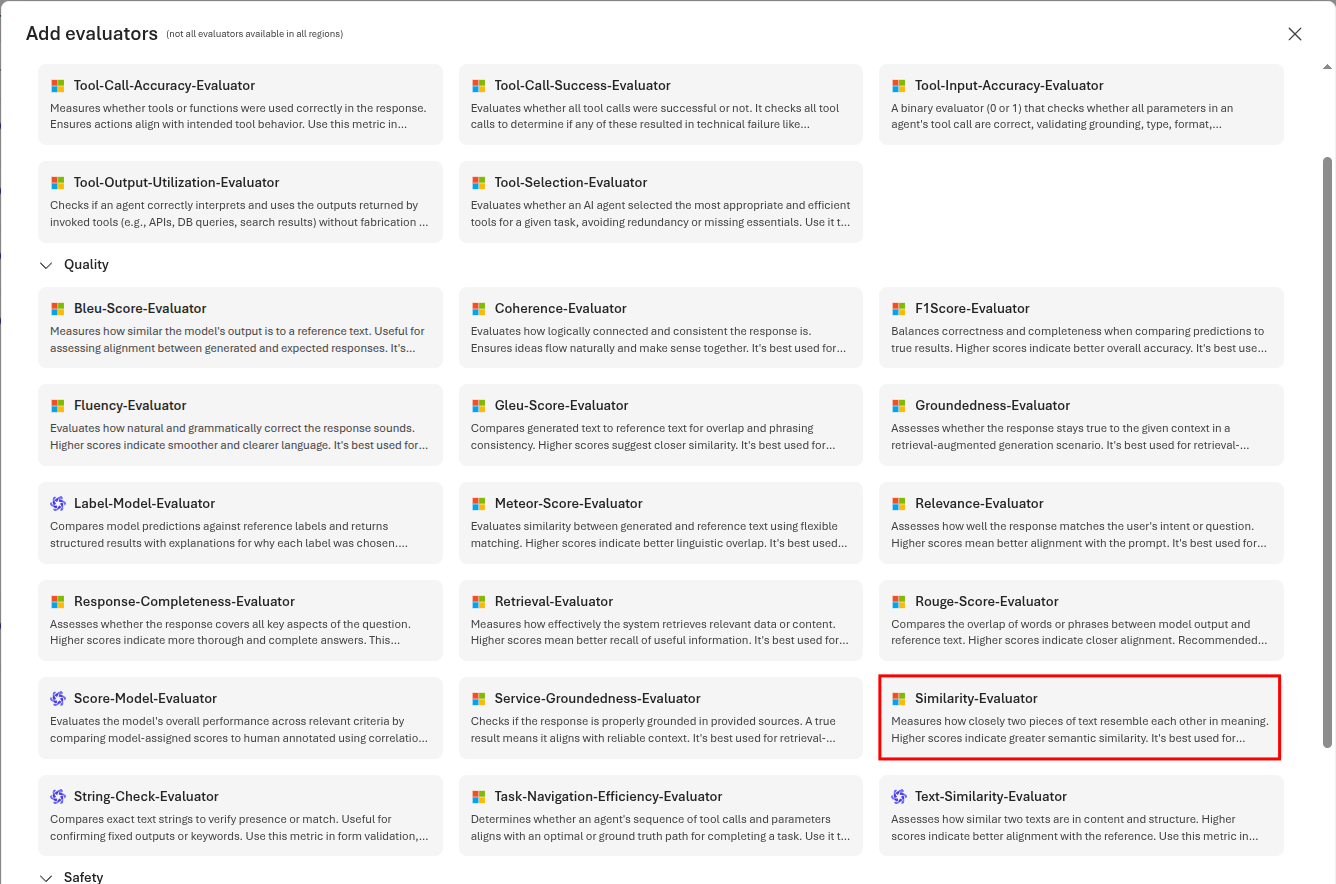Collapse the Quality section
The width and height of the screenshot is (1336, 884).
point(46,265)
